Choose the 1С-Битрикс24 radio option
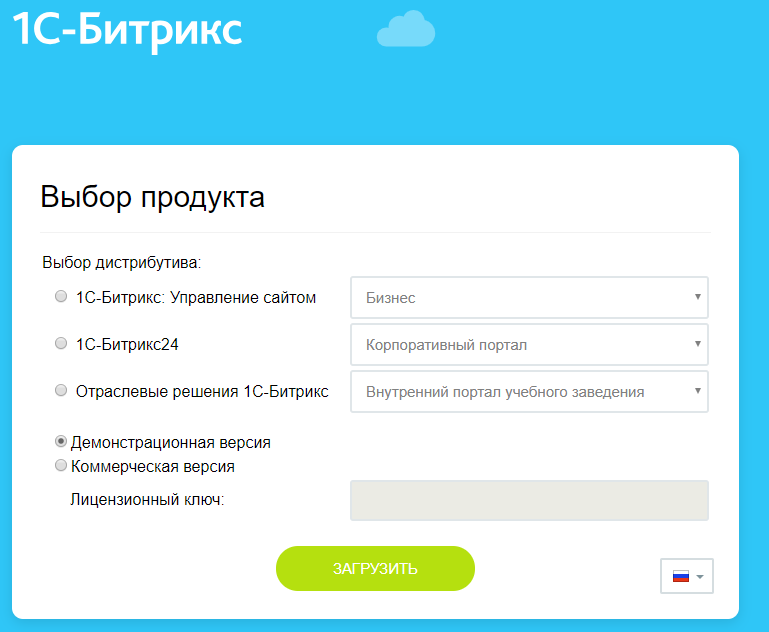The width and height of the screenshot is (769, 632). [61, 344]
